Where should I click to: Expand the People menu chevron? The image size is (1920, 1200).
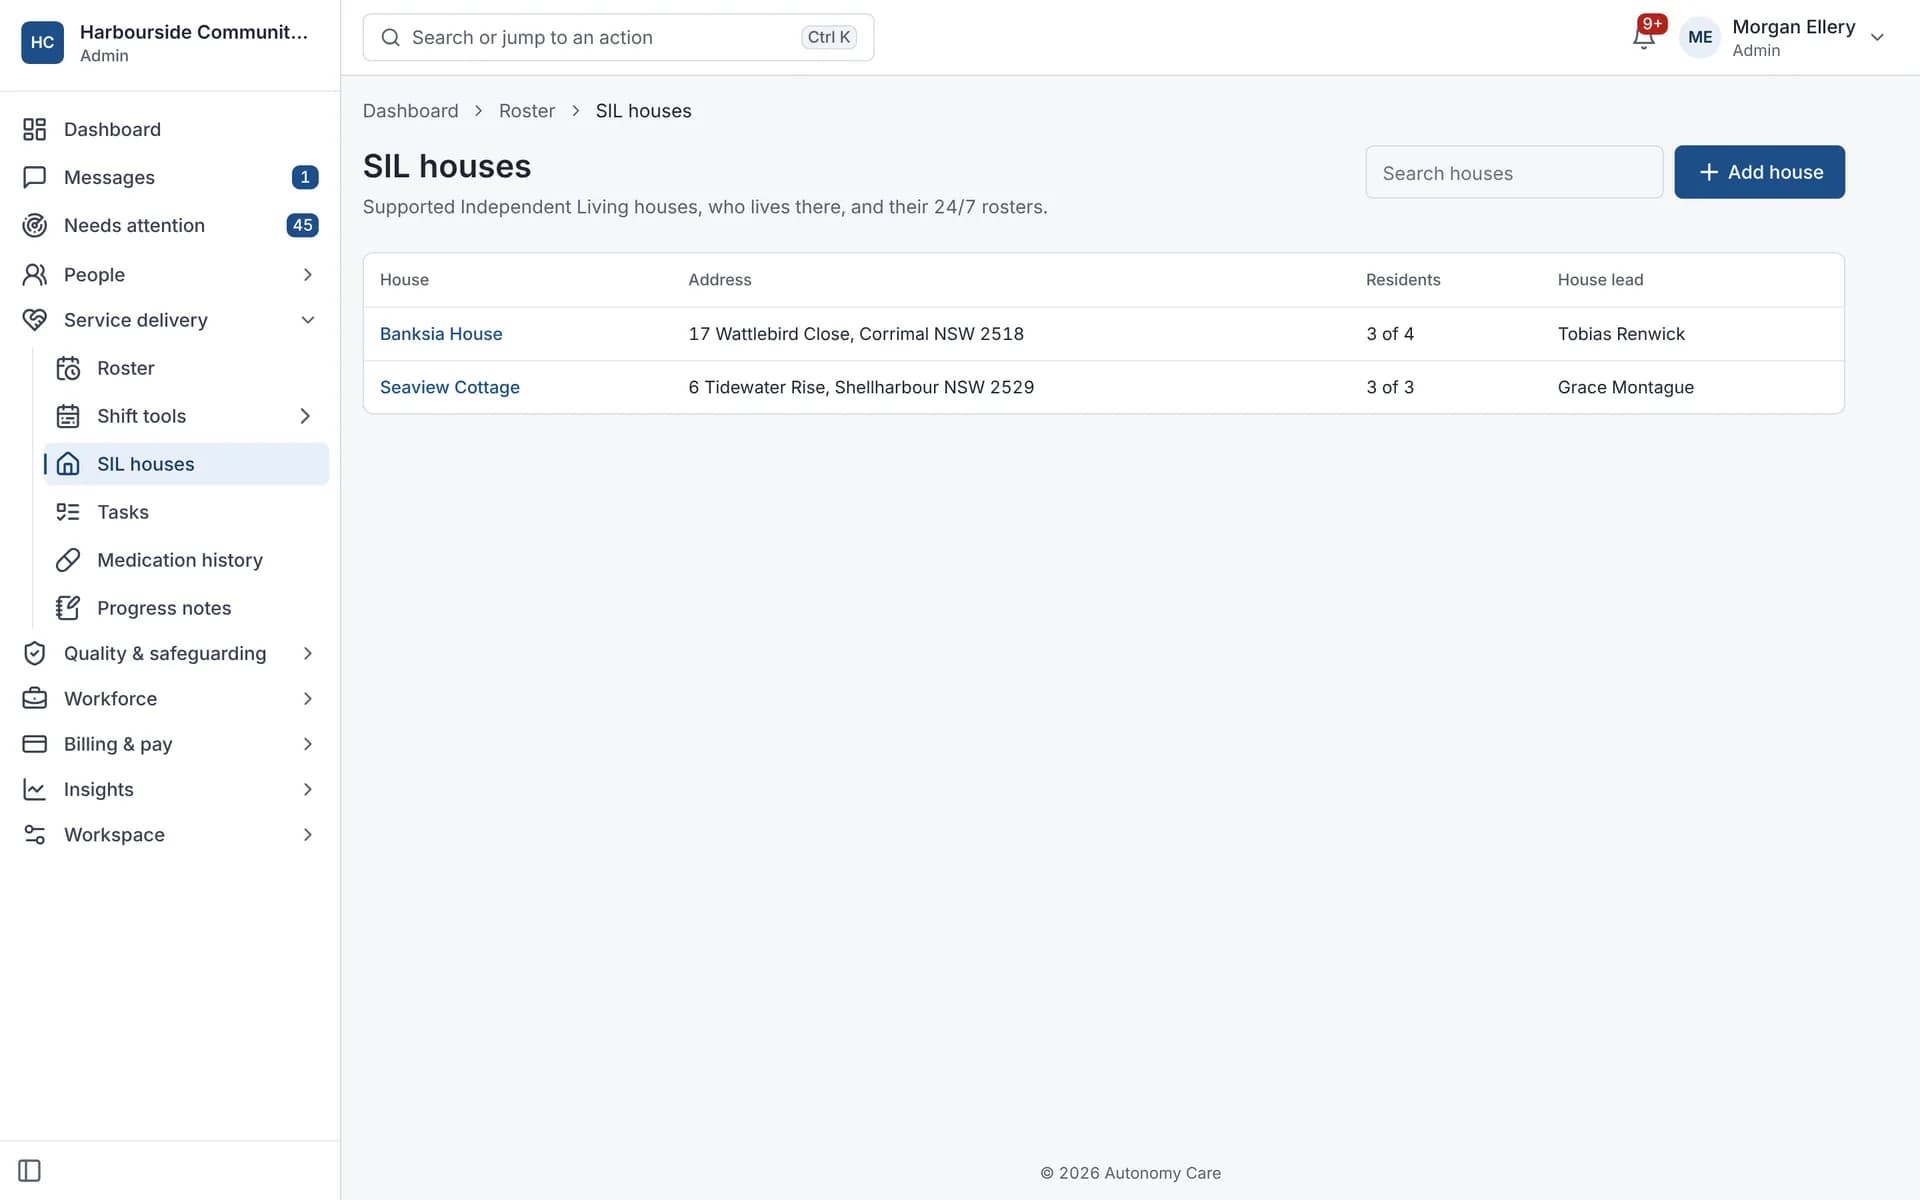307,274
